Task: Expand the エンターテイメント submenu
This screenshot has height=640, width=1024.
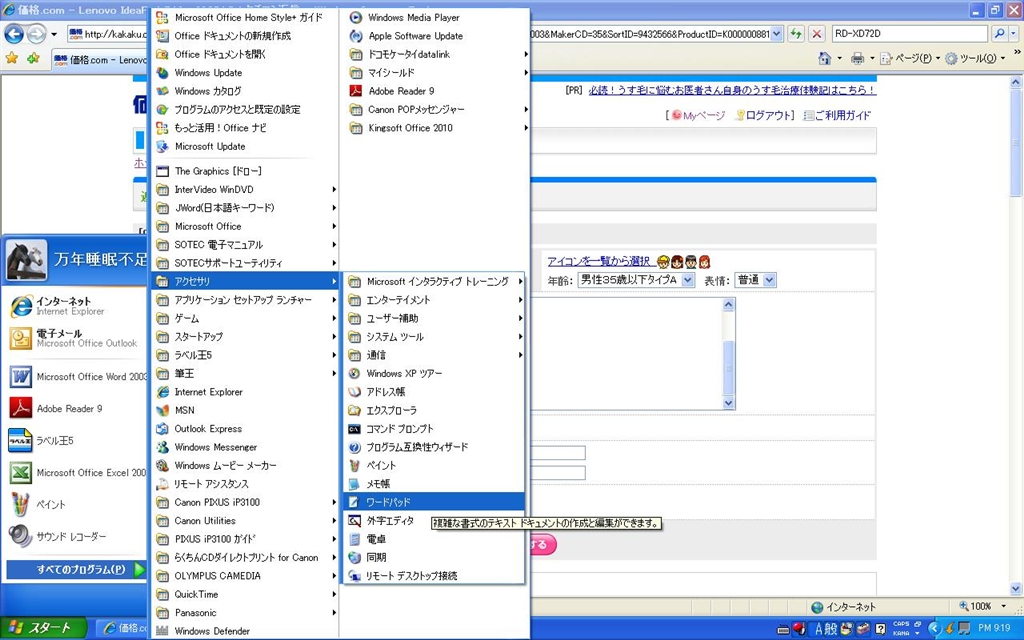Action: coord(434,300)
